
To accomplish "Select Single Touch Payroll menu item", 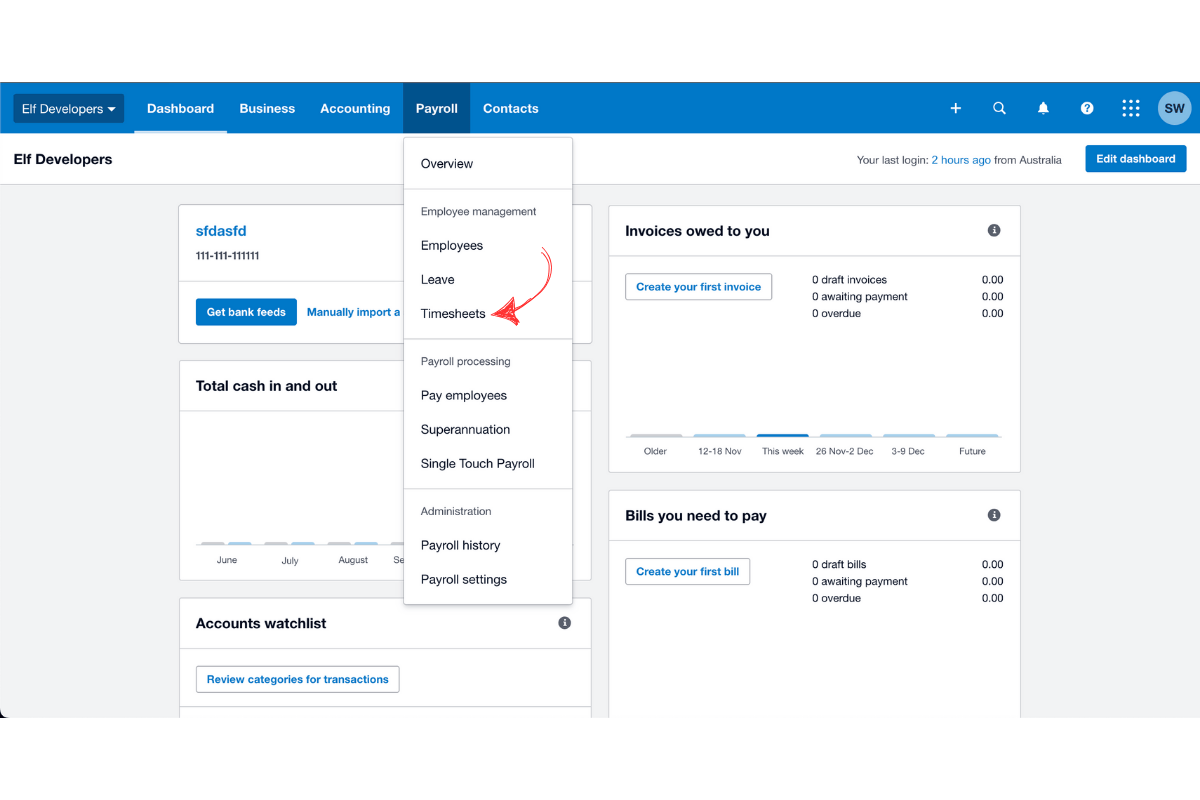I will 477,463.
